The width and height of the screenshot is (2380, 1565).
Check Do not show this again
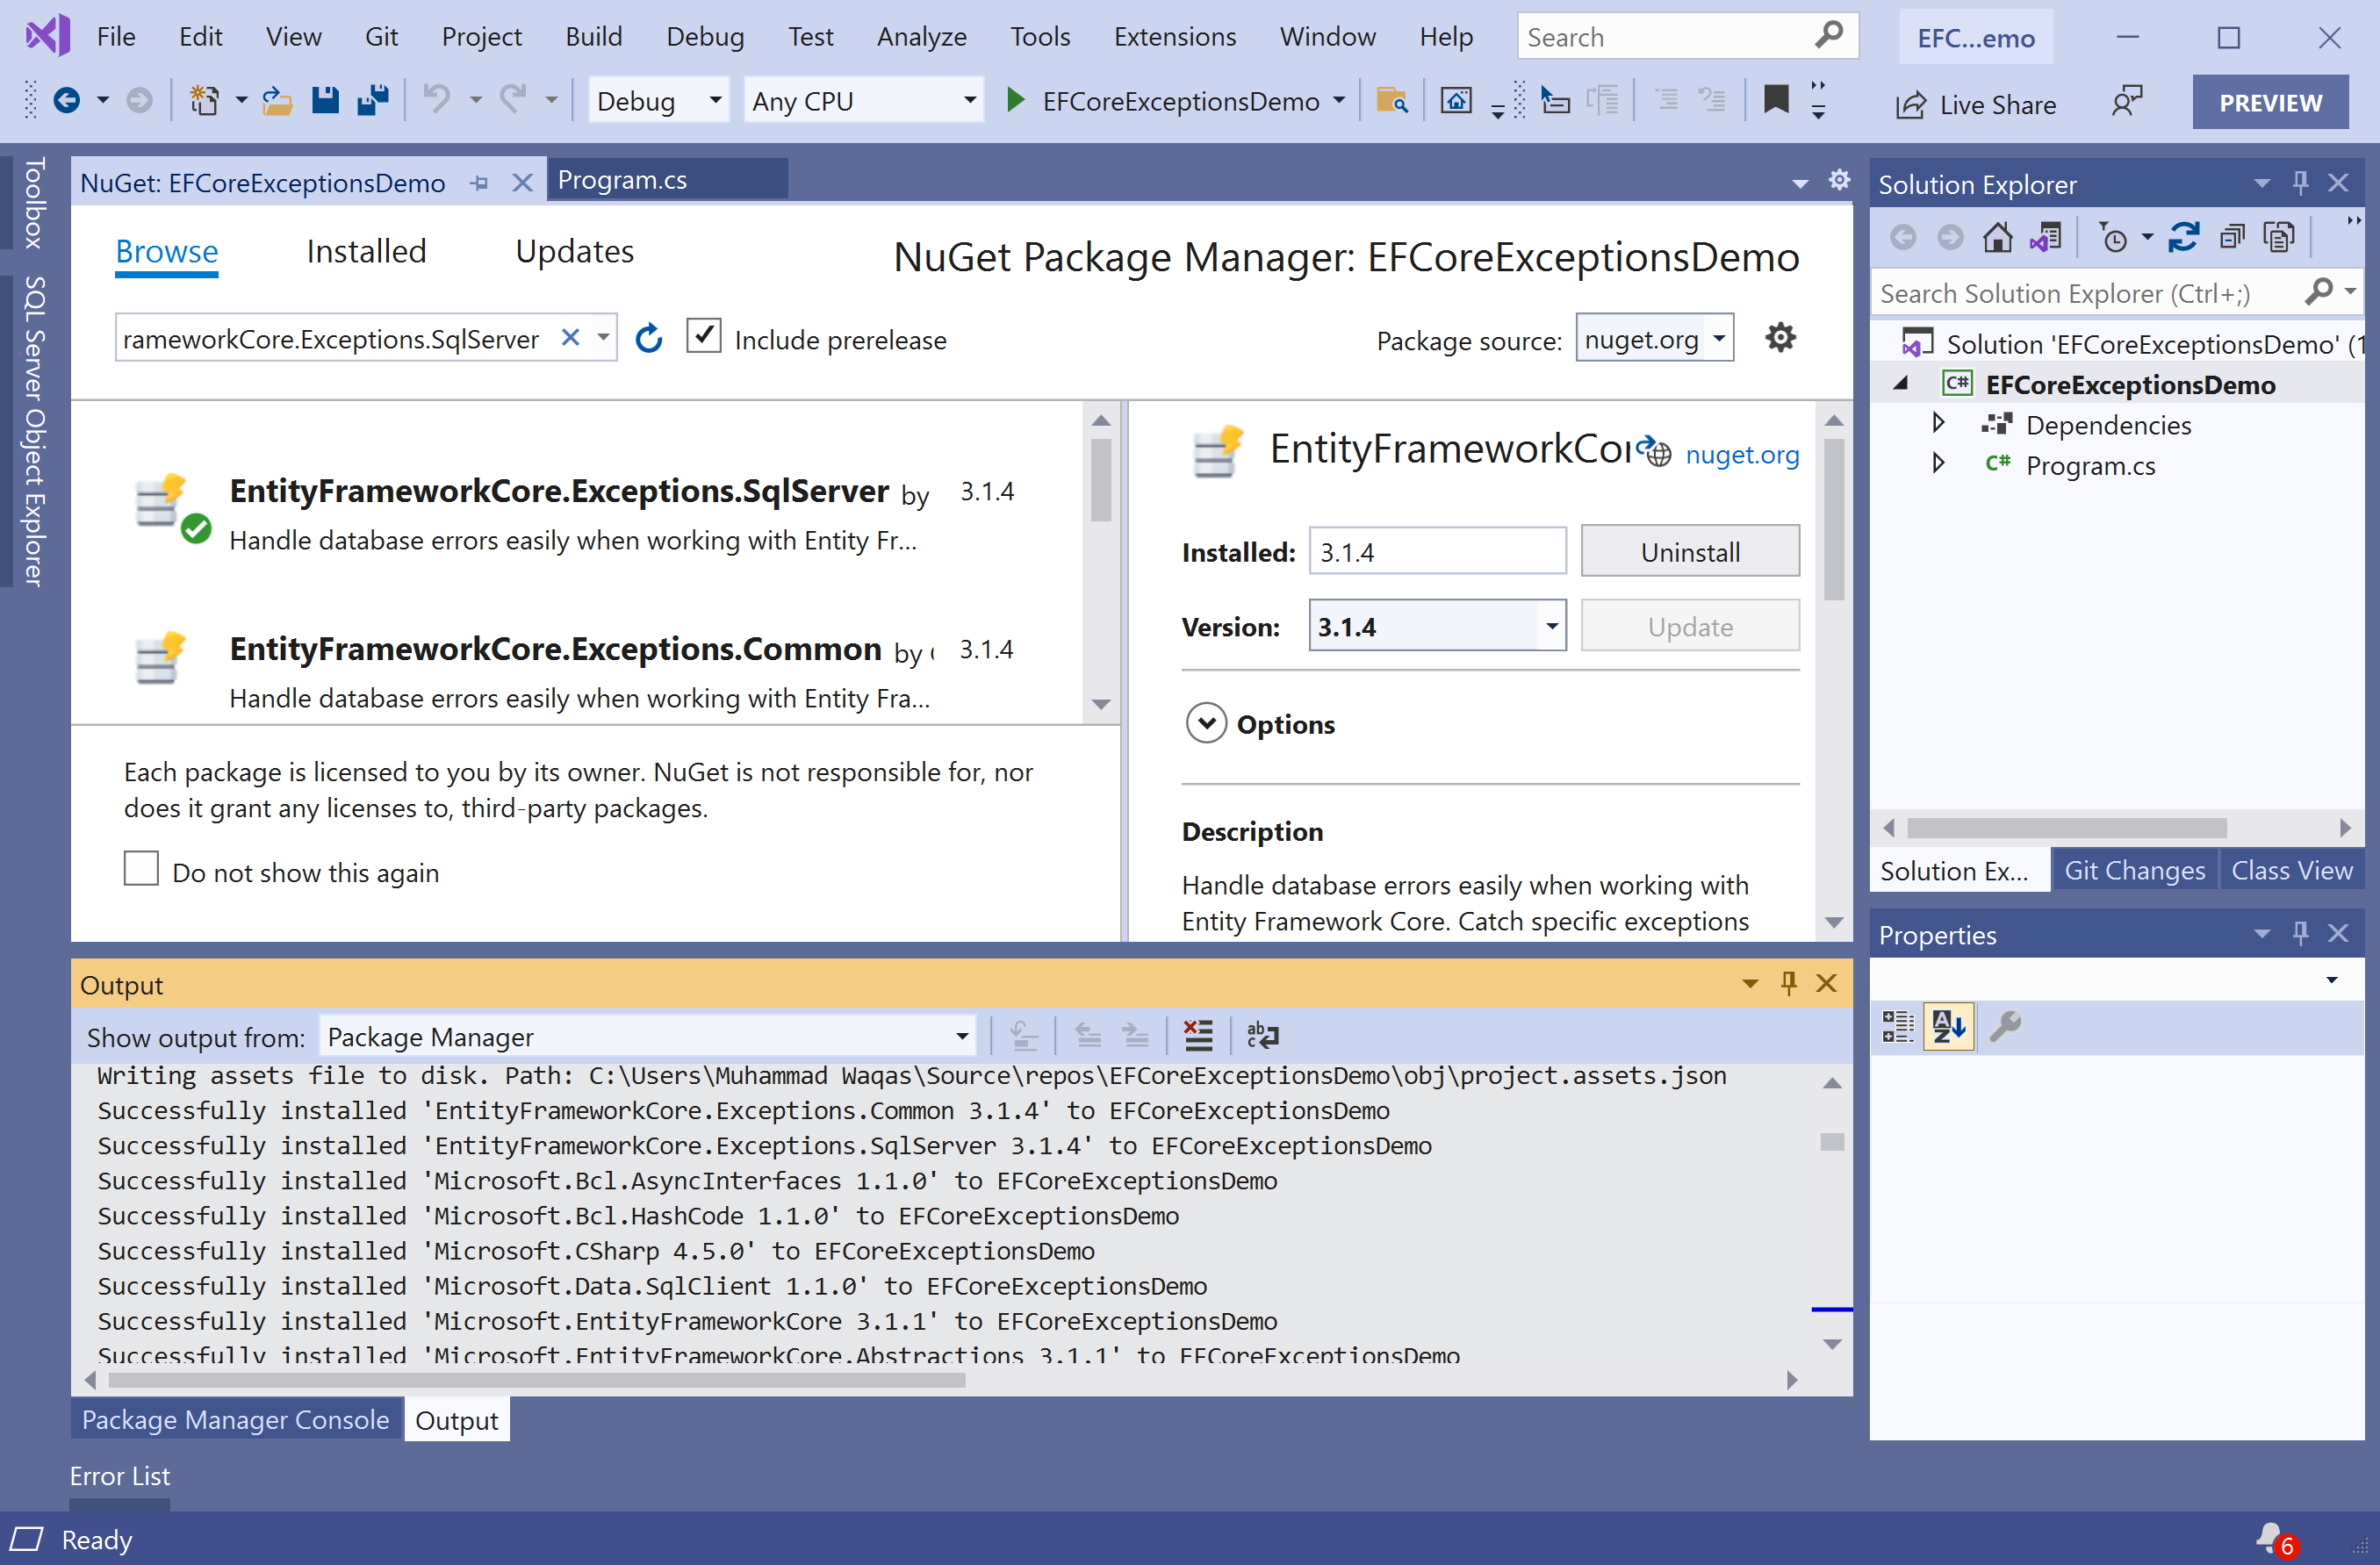click(141, 868)
